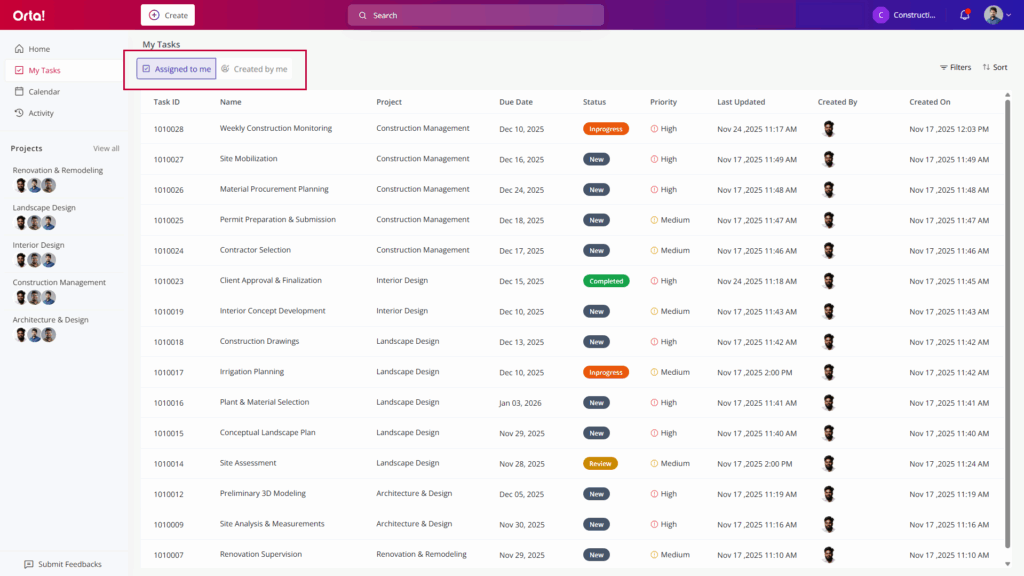Click the Home sidebar icon
Viewport: 1024px width, 576px height.
pyautogui.click(x=19, y=49)
